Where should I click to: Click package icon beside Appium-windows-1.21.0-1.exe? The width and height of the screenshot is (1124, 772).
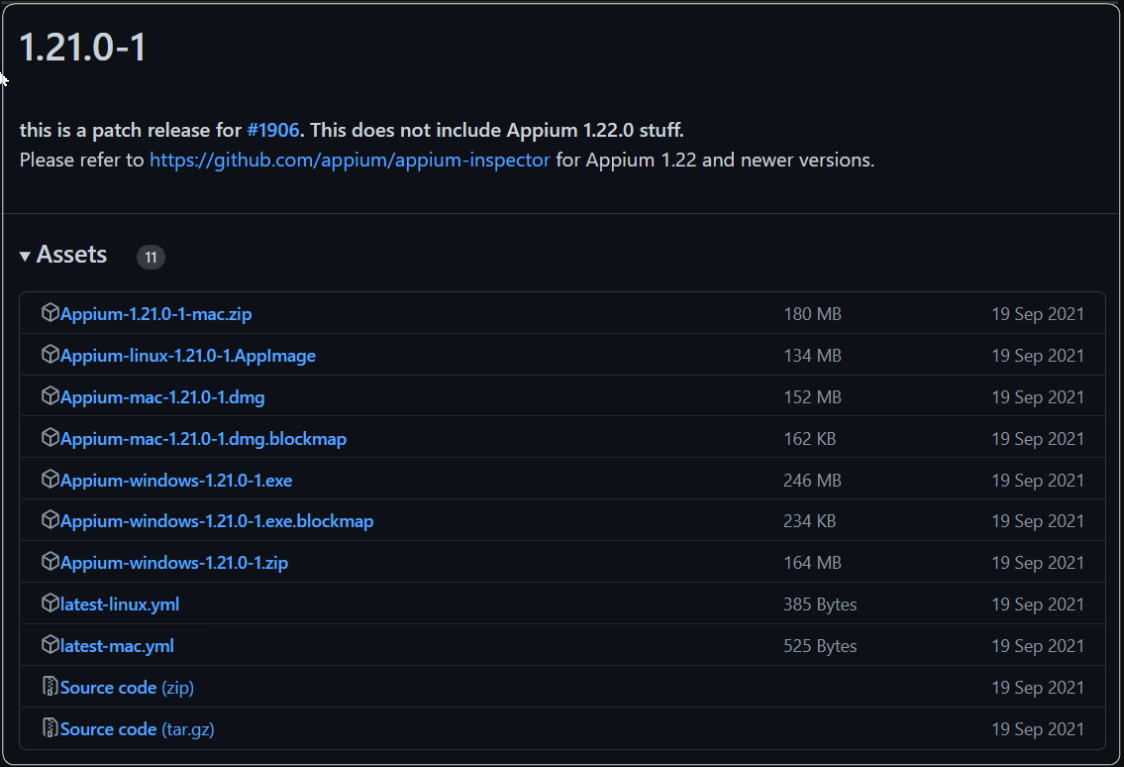click(x=50, y=480)
